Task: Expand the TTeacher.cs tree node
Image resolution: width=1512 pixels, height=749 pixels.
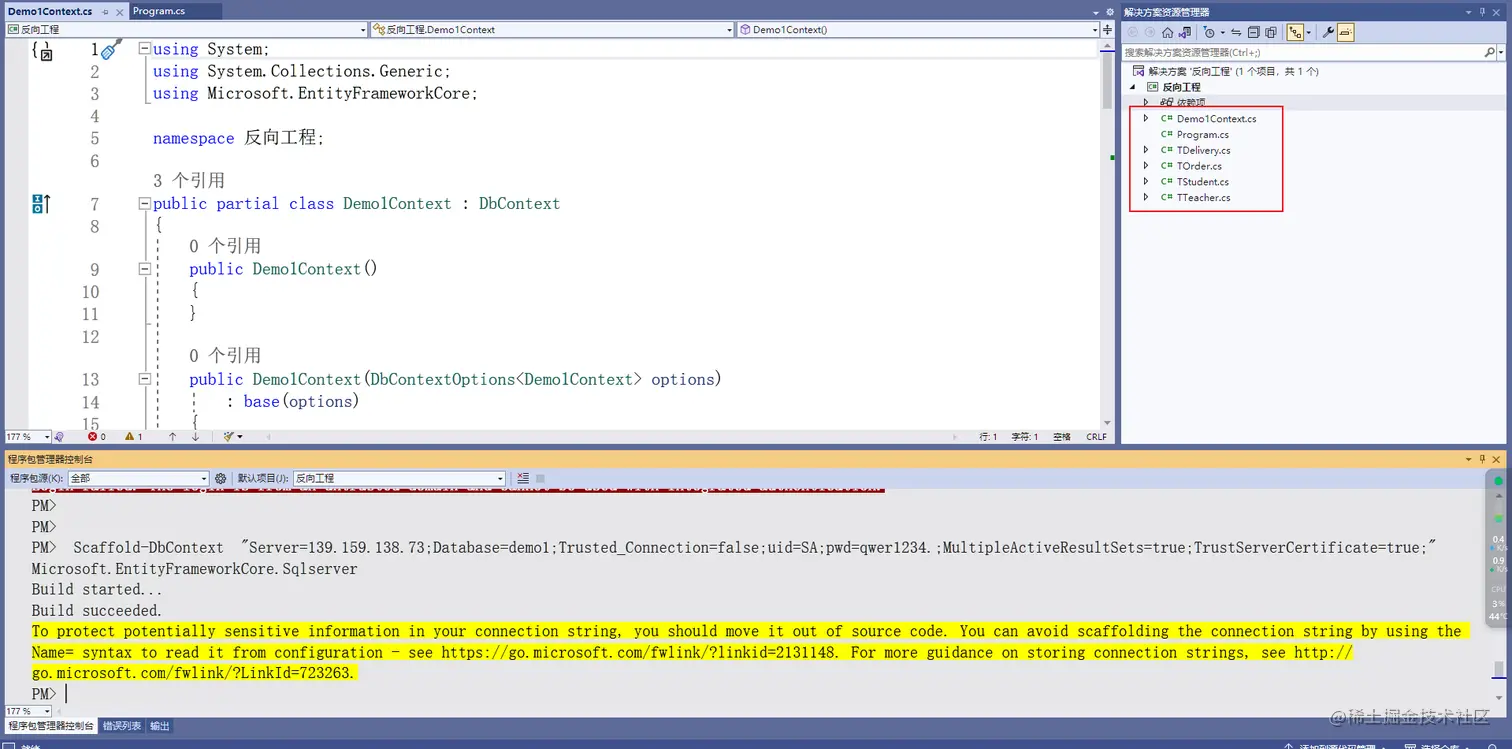Action: (1146, 197)
